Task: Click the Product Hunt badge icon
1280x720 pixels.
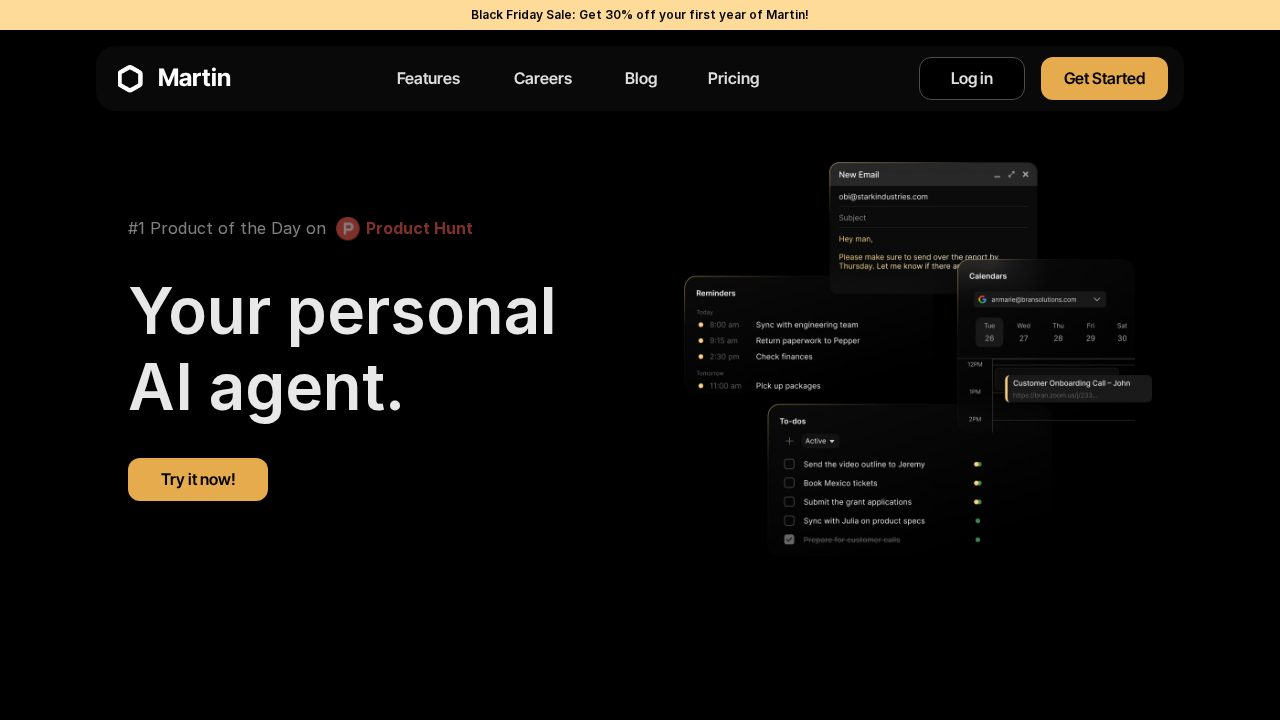Action: (x=347, y=228)
